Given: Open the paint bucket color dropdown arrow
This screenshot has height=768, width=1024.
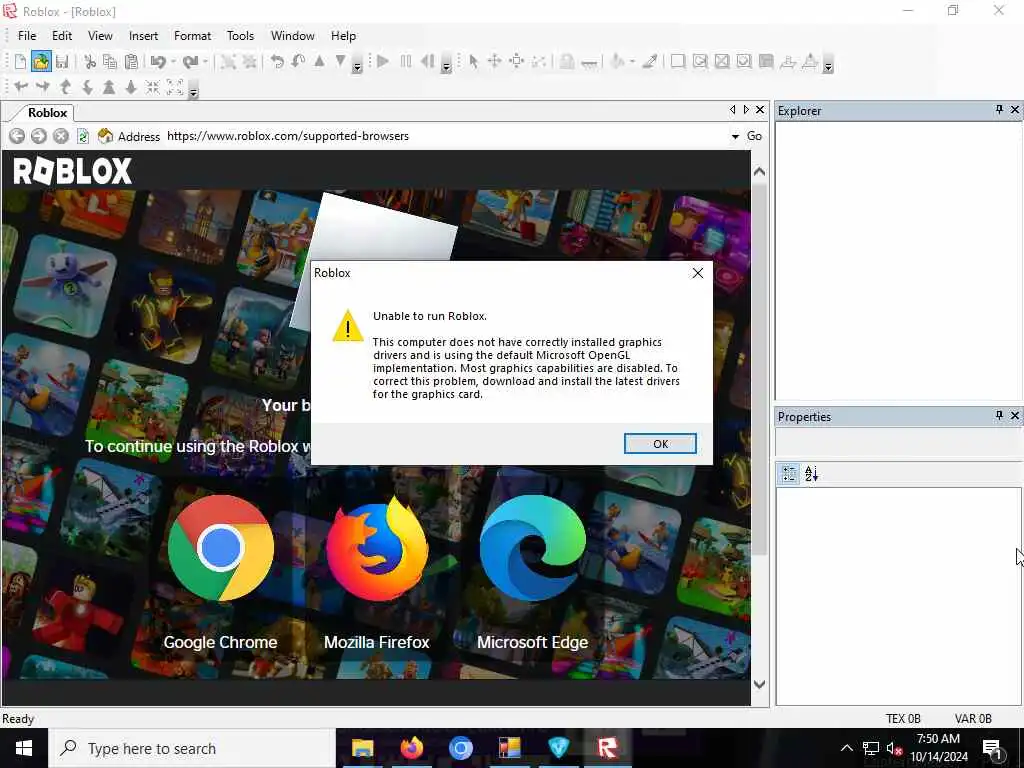Looking at the screenshot, I should tap(632, 62).
